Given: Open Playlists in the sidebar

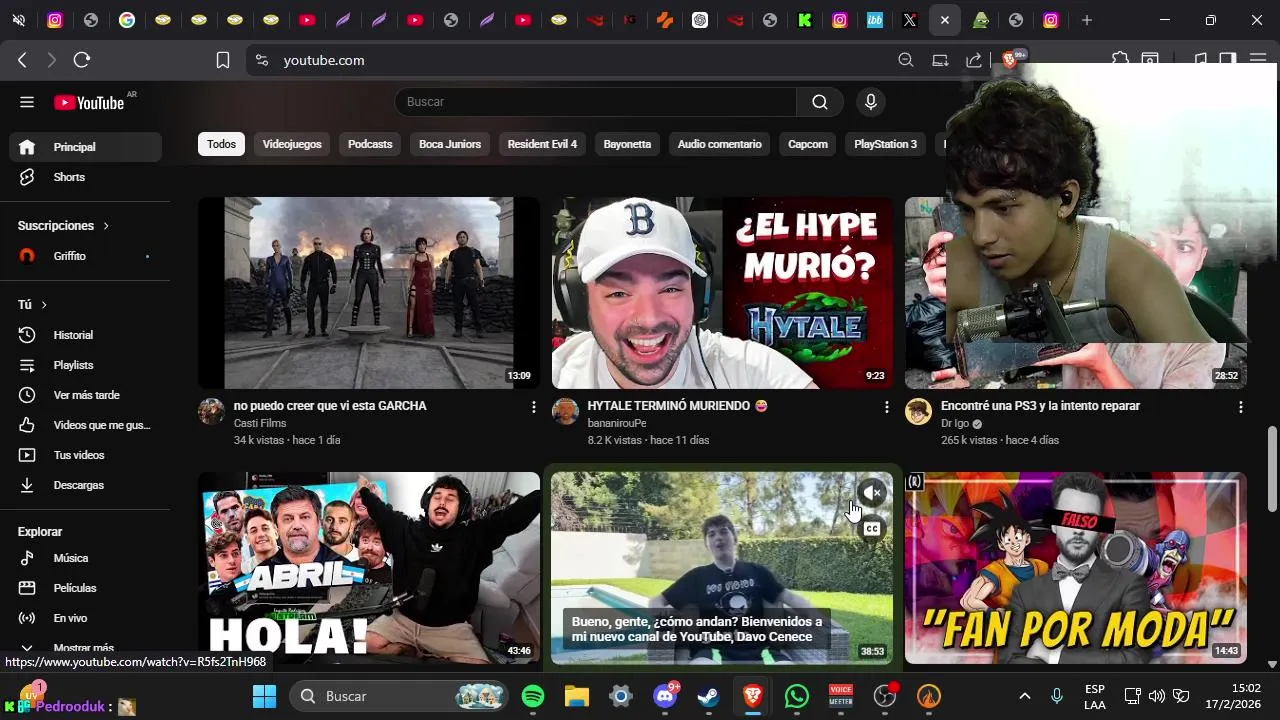Looking at the screenshot, I should 86,365.
